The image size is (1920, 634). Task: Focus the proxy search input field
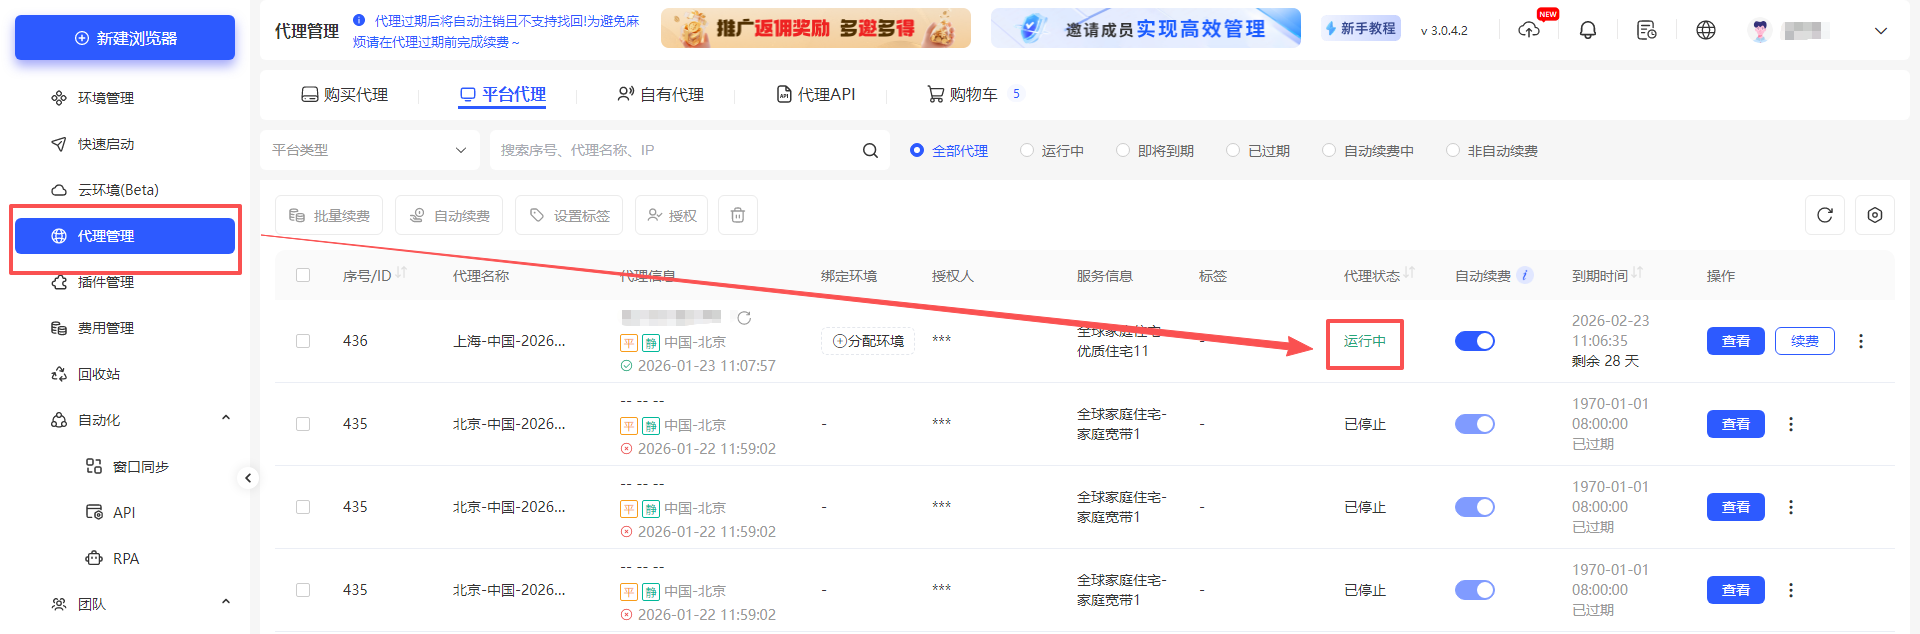pos(676,150)
